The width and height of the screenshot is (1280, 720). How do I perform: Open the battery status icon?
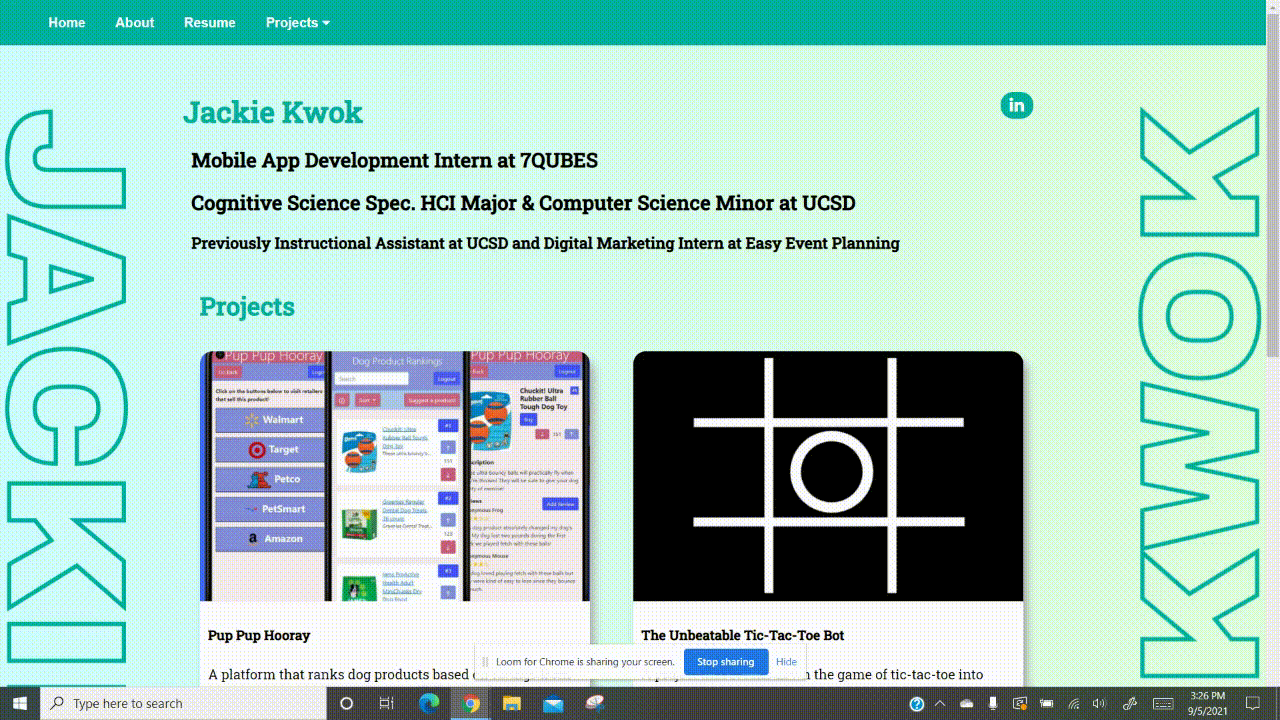(1045, 704)
